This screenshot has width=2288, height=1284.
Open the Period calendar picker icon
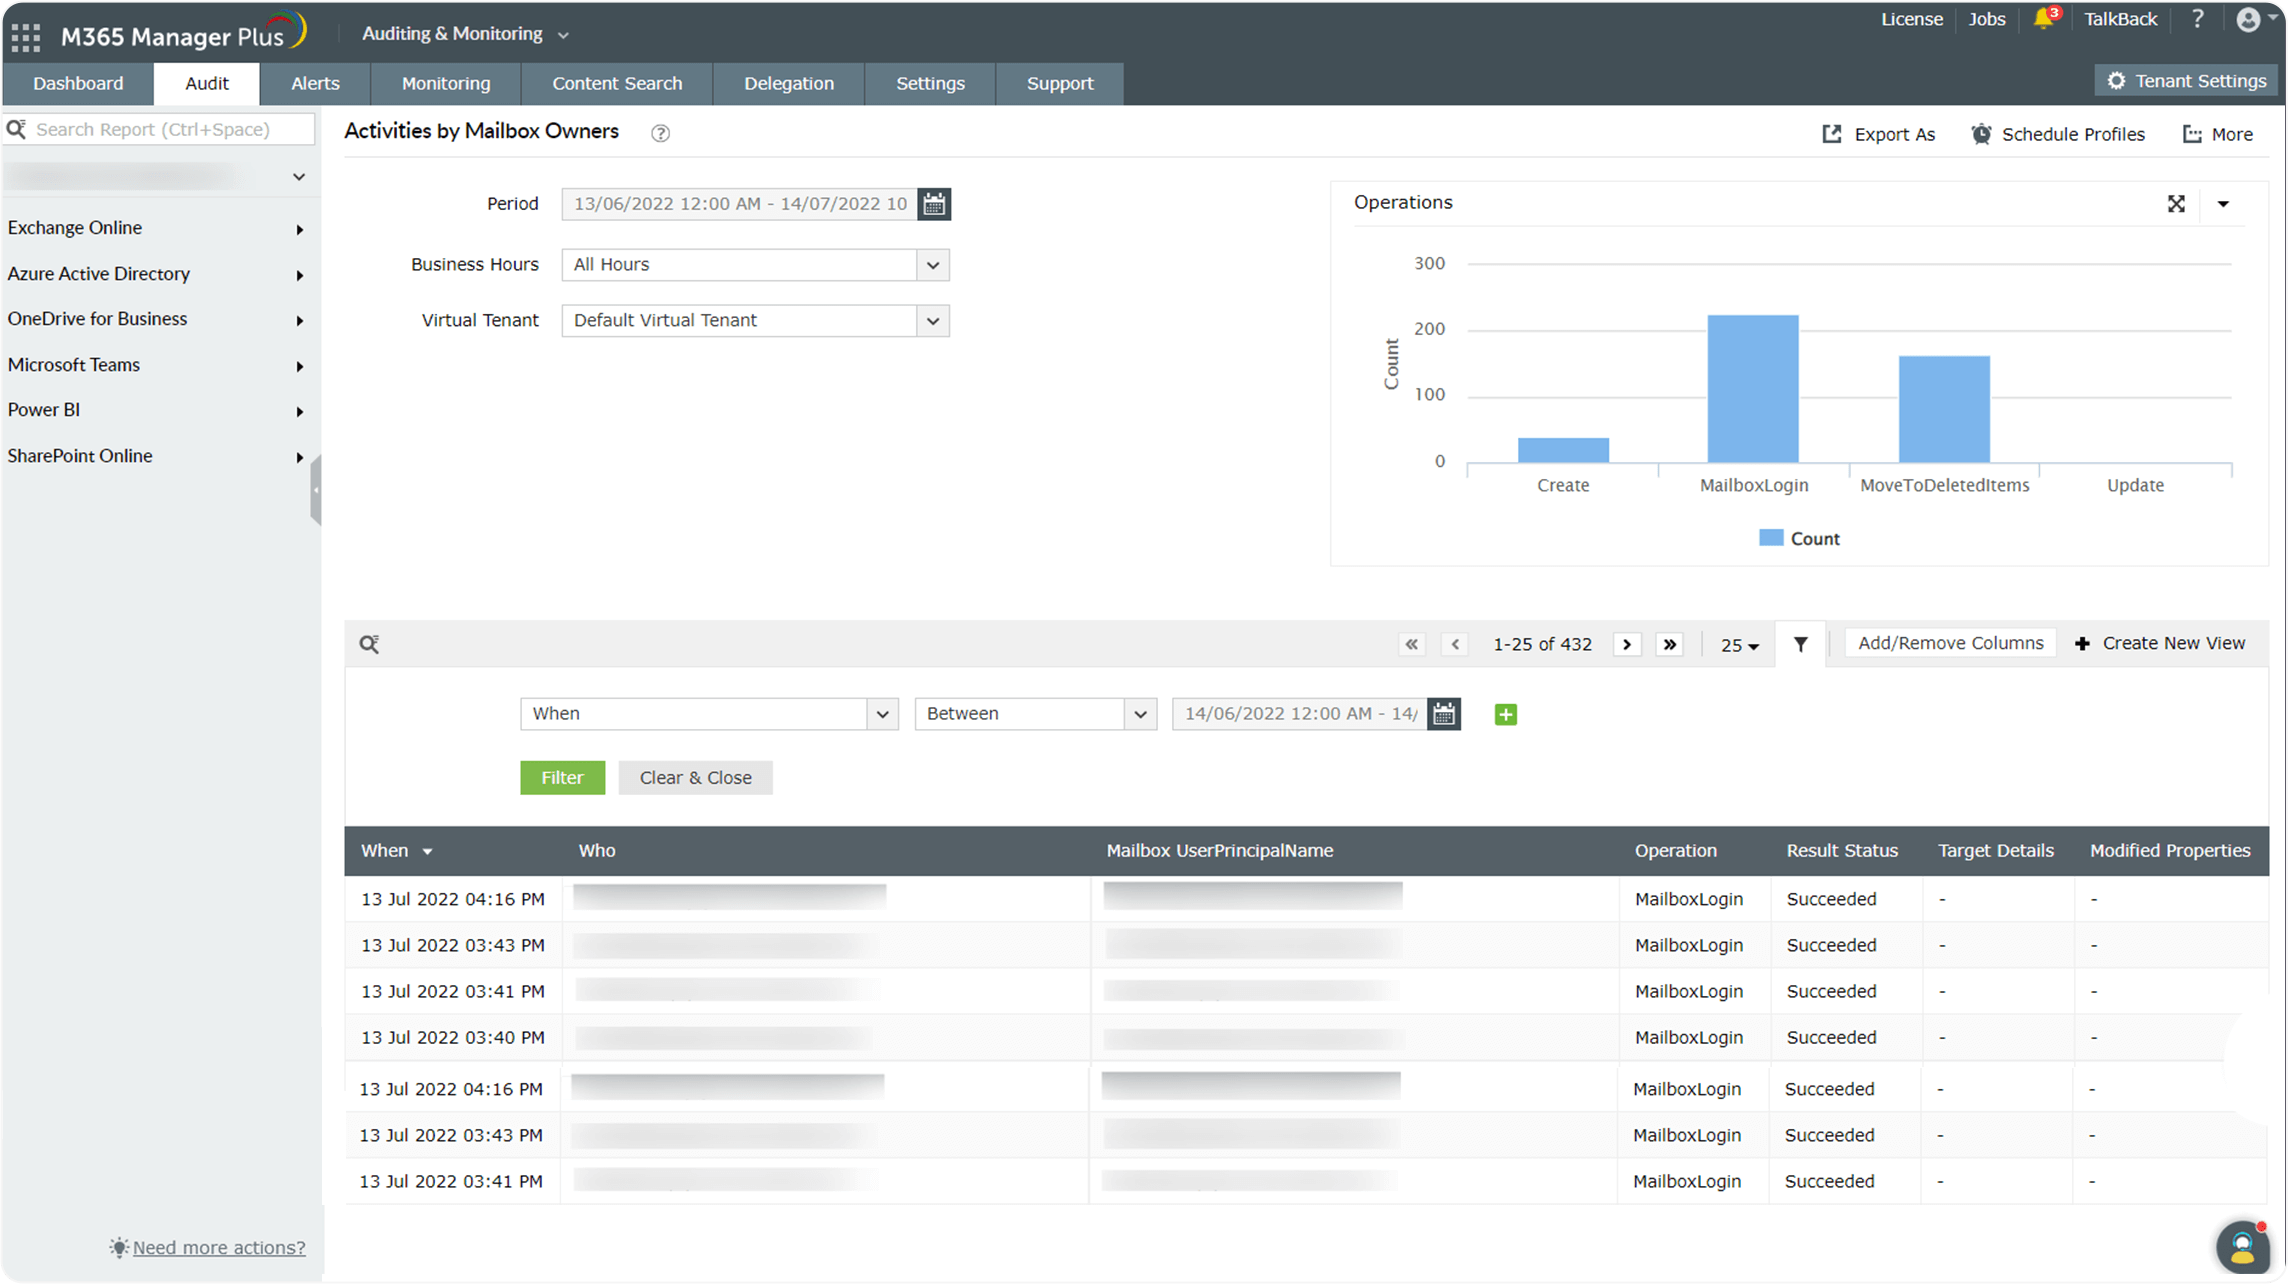click(x=933, y=204)
